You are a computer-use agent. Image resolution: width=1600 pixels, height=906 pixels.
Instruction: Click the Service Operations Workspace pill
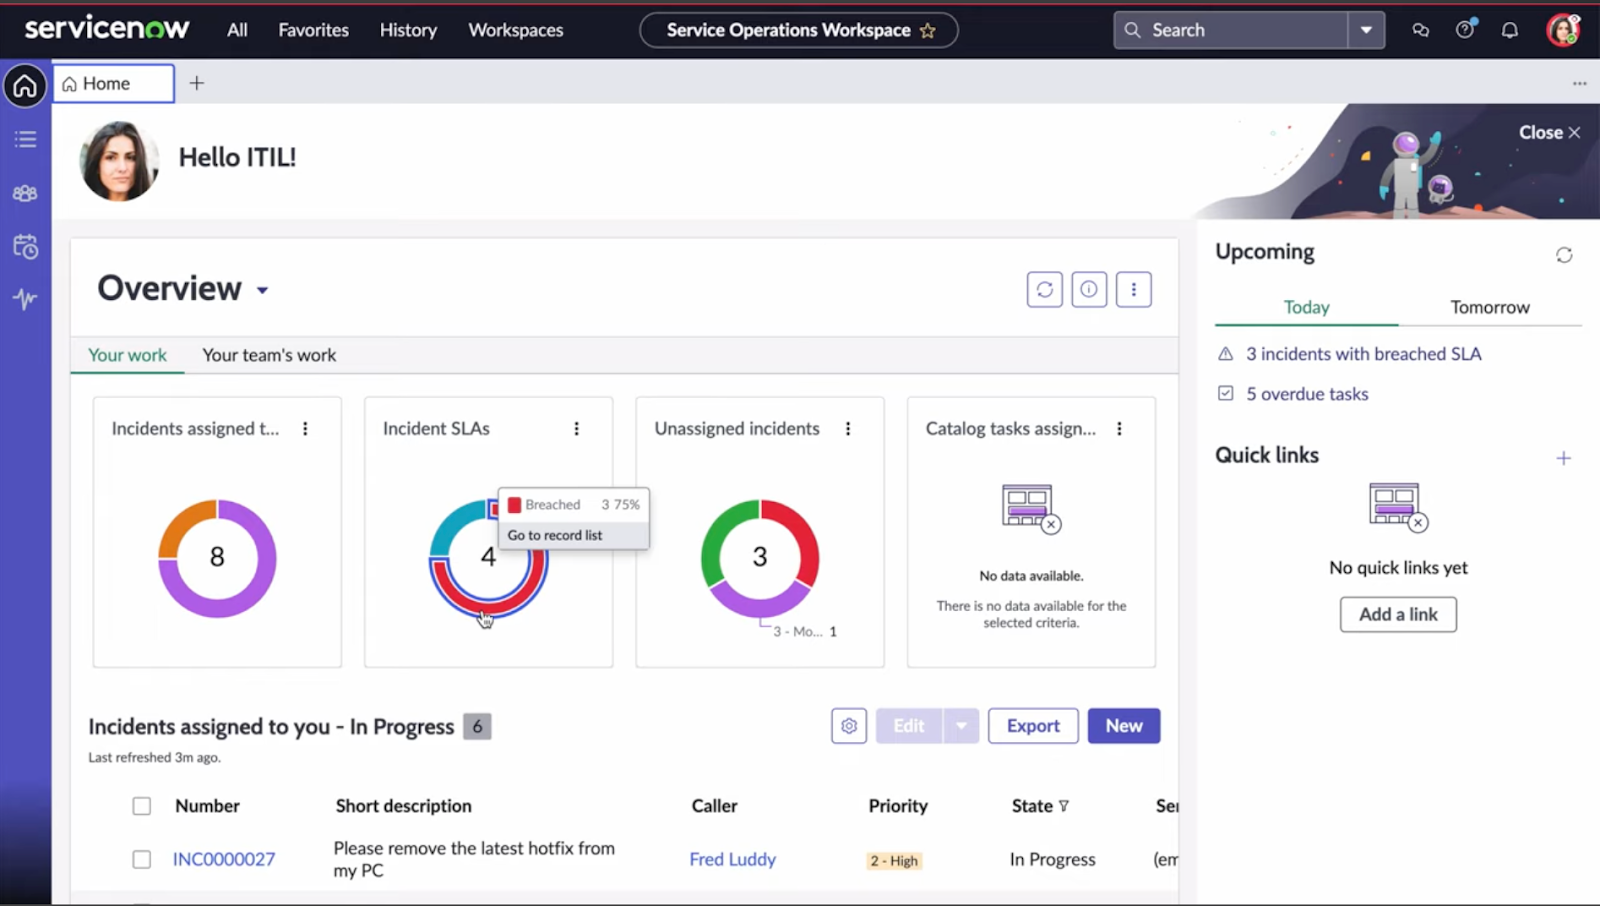coord(798,30)
